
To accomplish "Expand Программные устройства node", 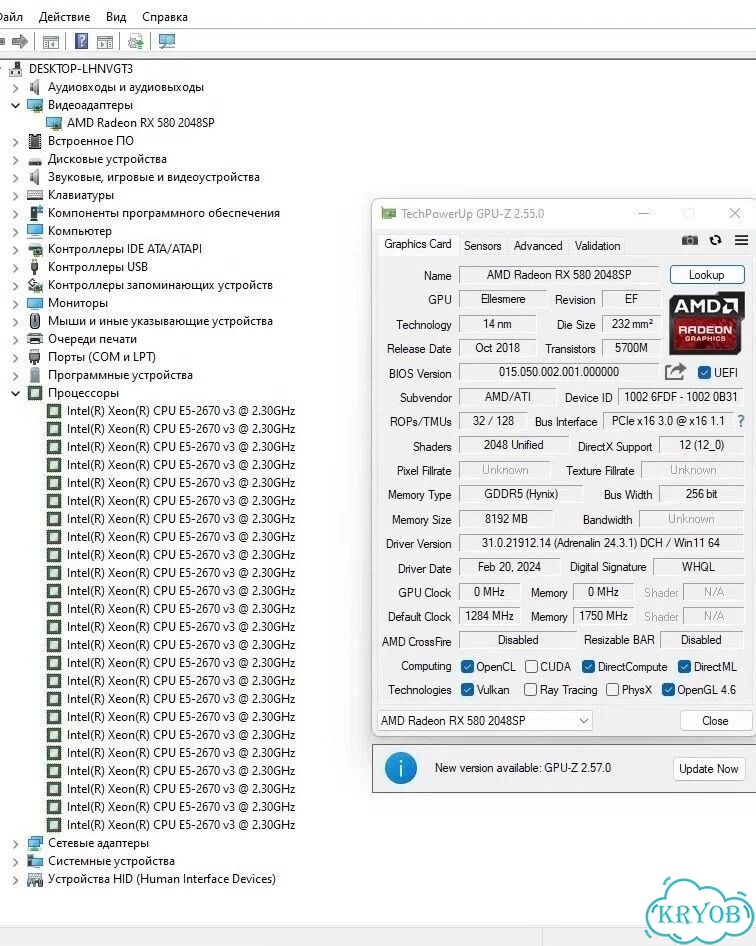I will click(x=16, y=375).
